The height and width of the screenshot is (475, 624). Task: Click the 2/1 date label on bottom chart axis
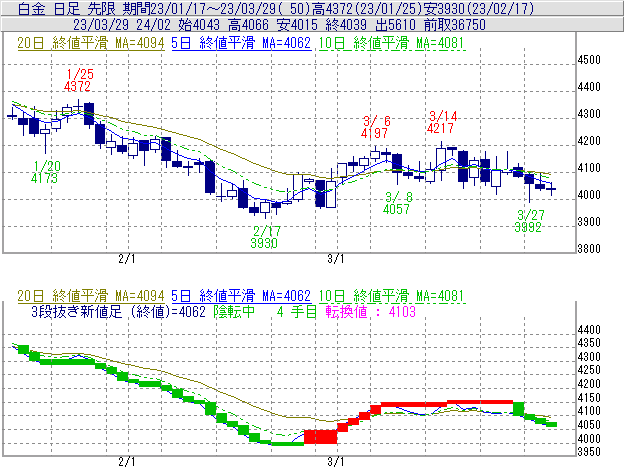(x=127, y=462)
